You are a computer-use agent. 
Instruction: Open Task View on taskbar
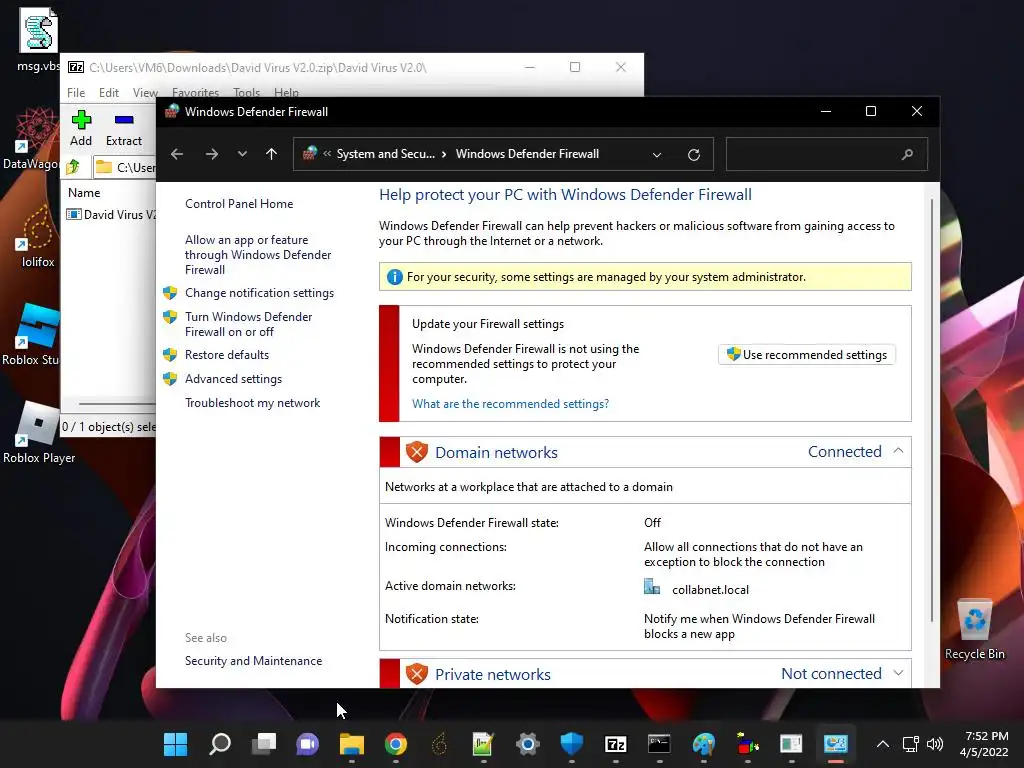tap(264, 744)
